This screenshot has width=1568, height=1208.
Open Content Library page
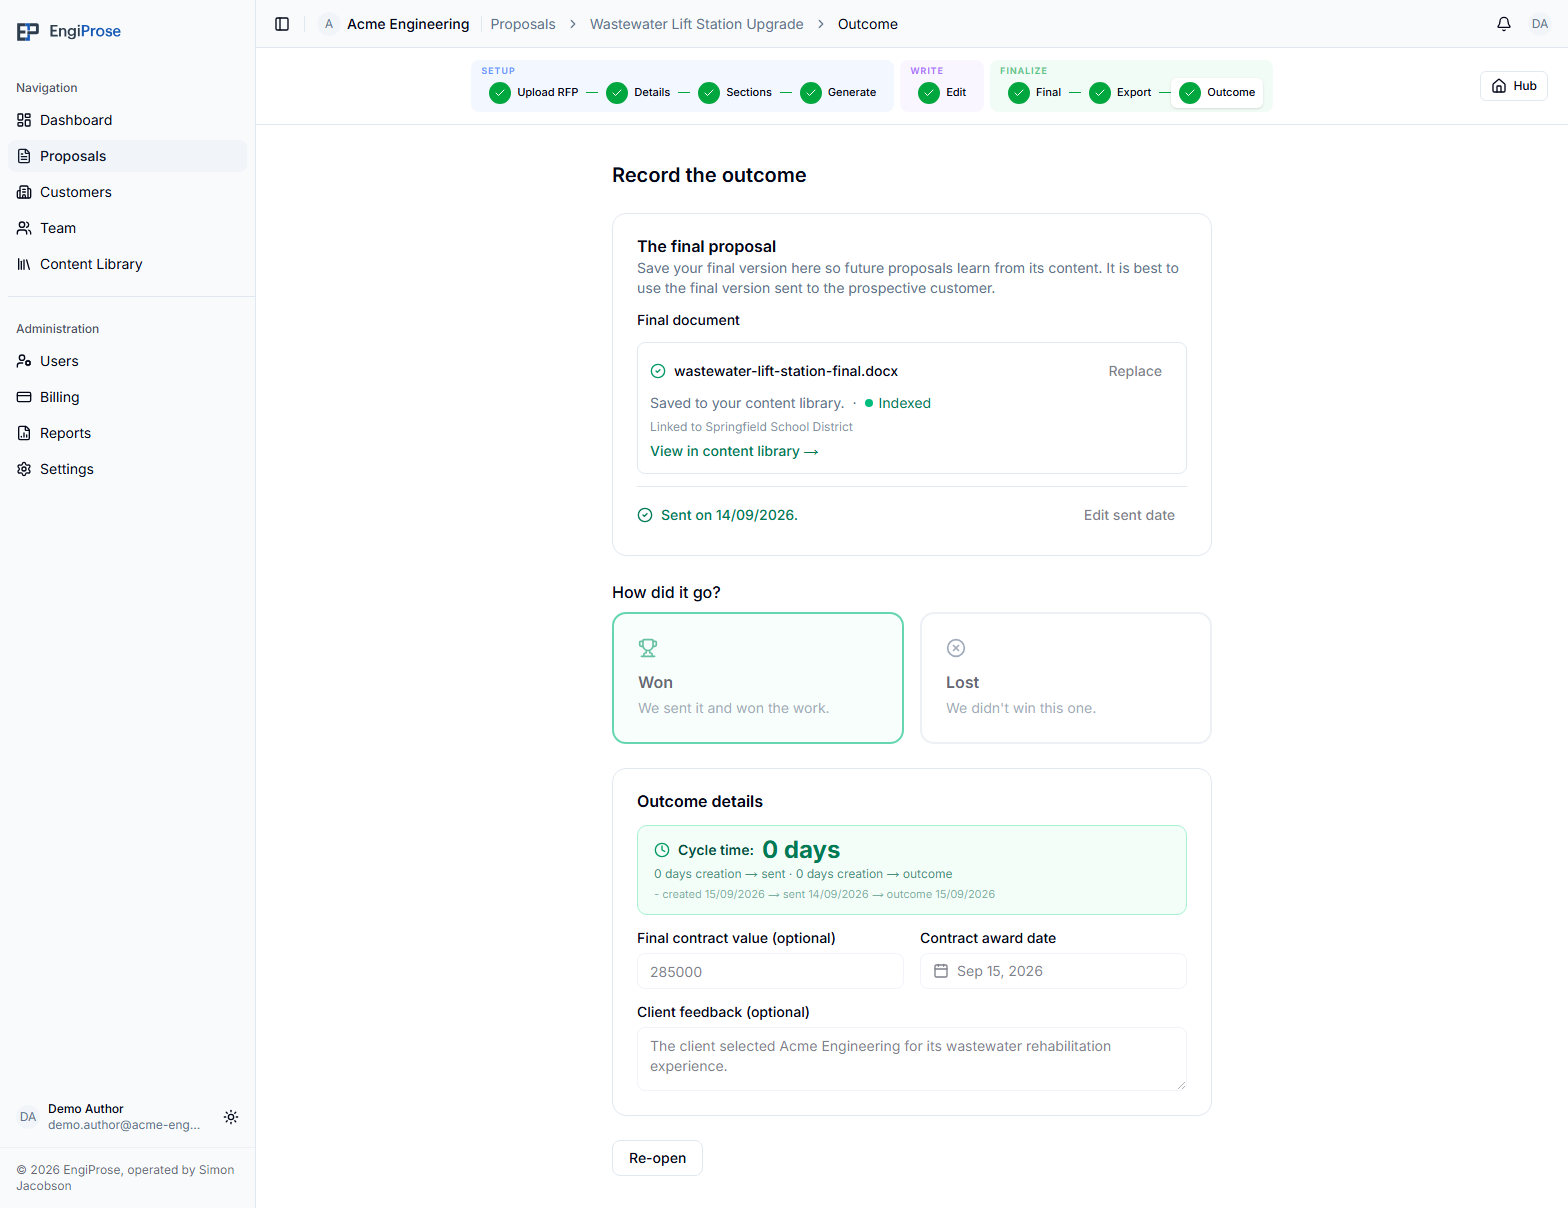[x=128, y=264]
